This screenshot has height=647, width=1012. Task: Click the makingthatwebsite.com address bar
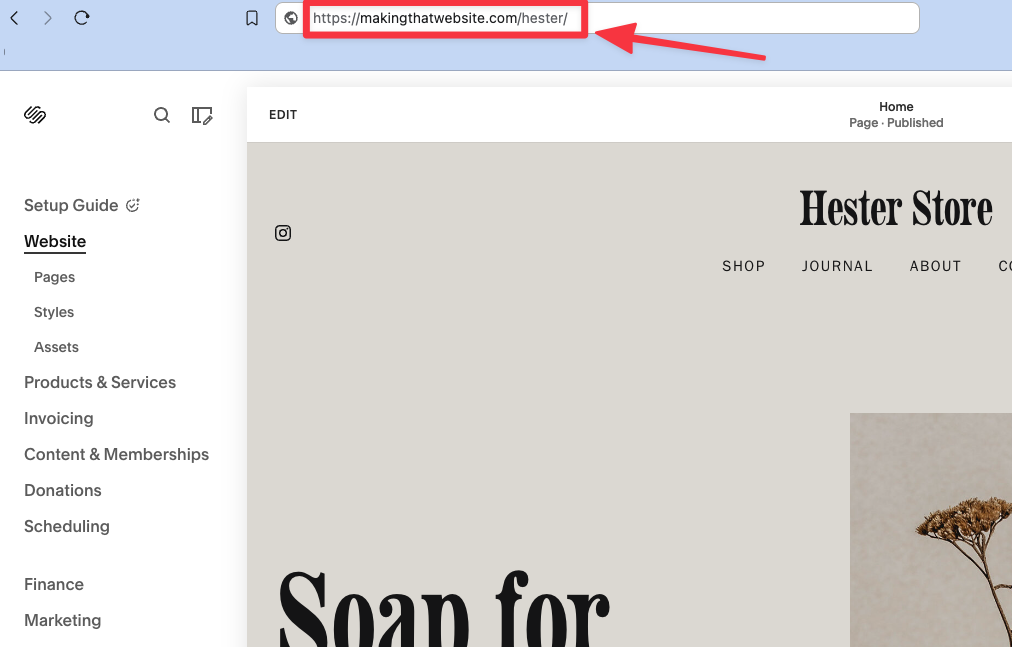click(445, 18)
